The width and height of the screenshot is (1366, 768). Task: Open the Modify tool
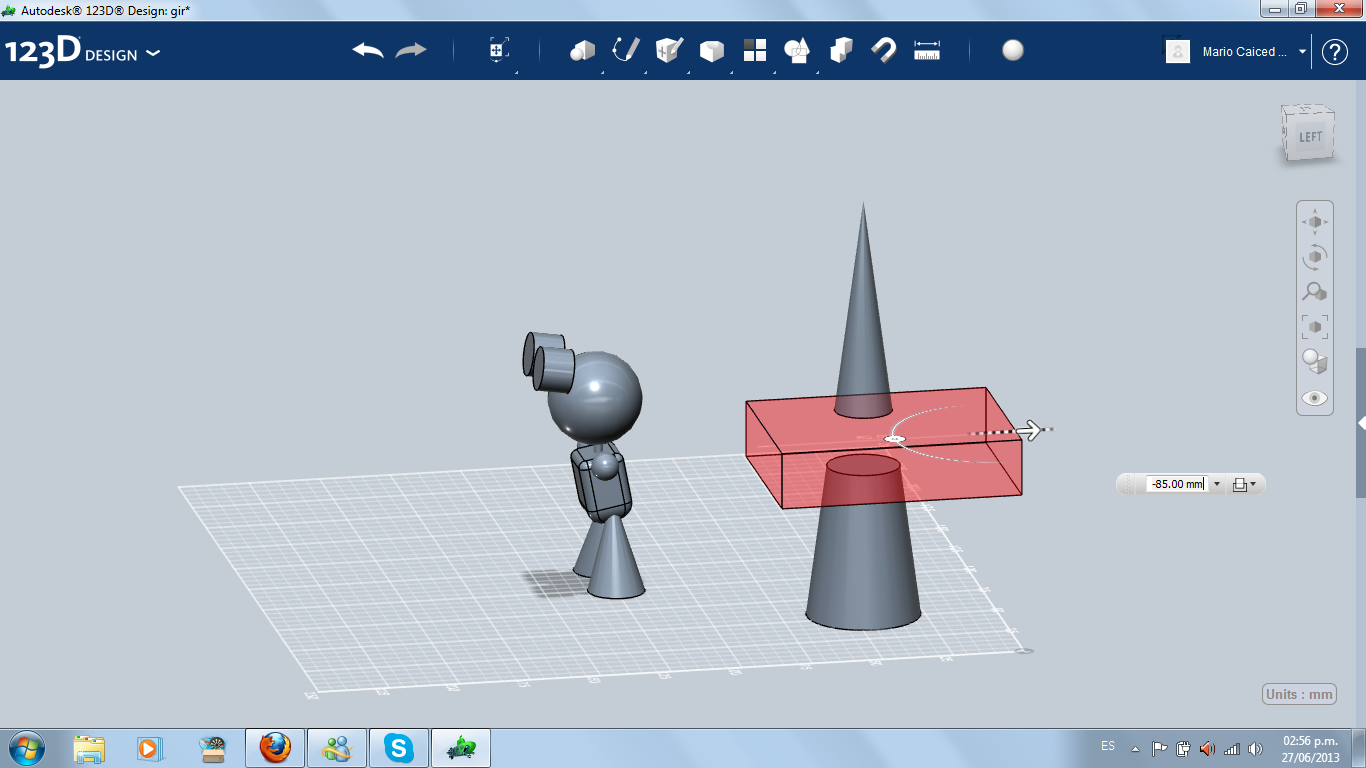pos(712,50)
